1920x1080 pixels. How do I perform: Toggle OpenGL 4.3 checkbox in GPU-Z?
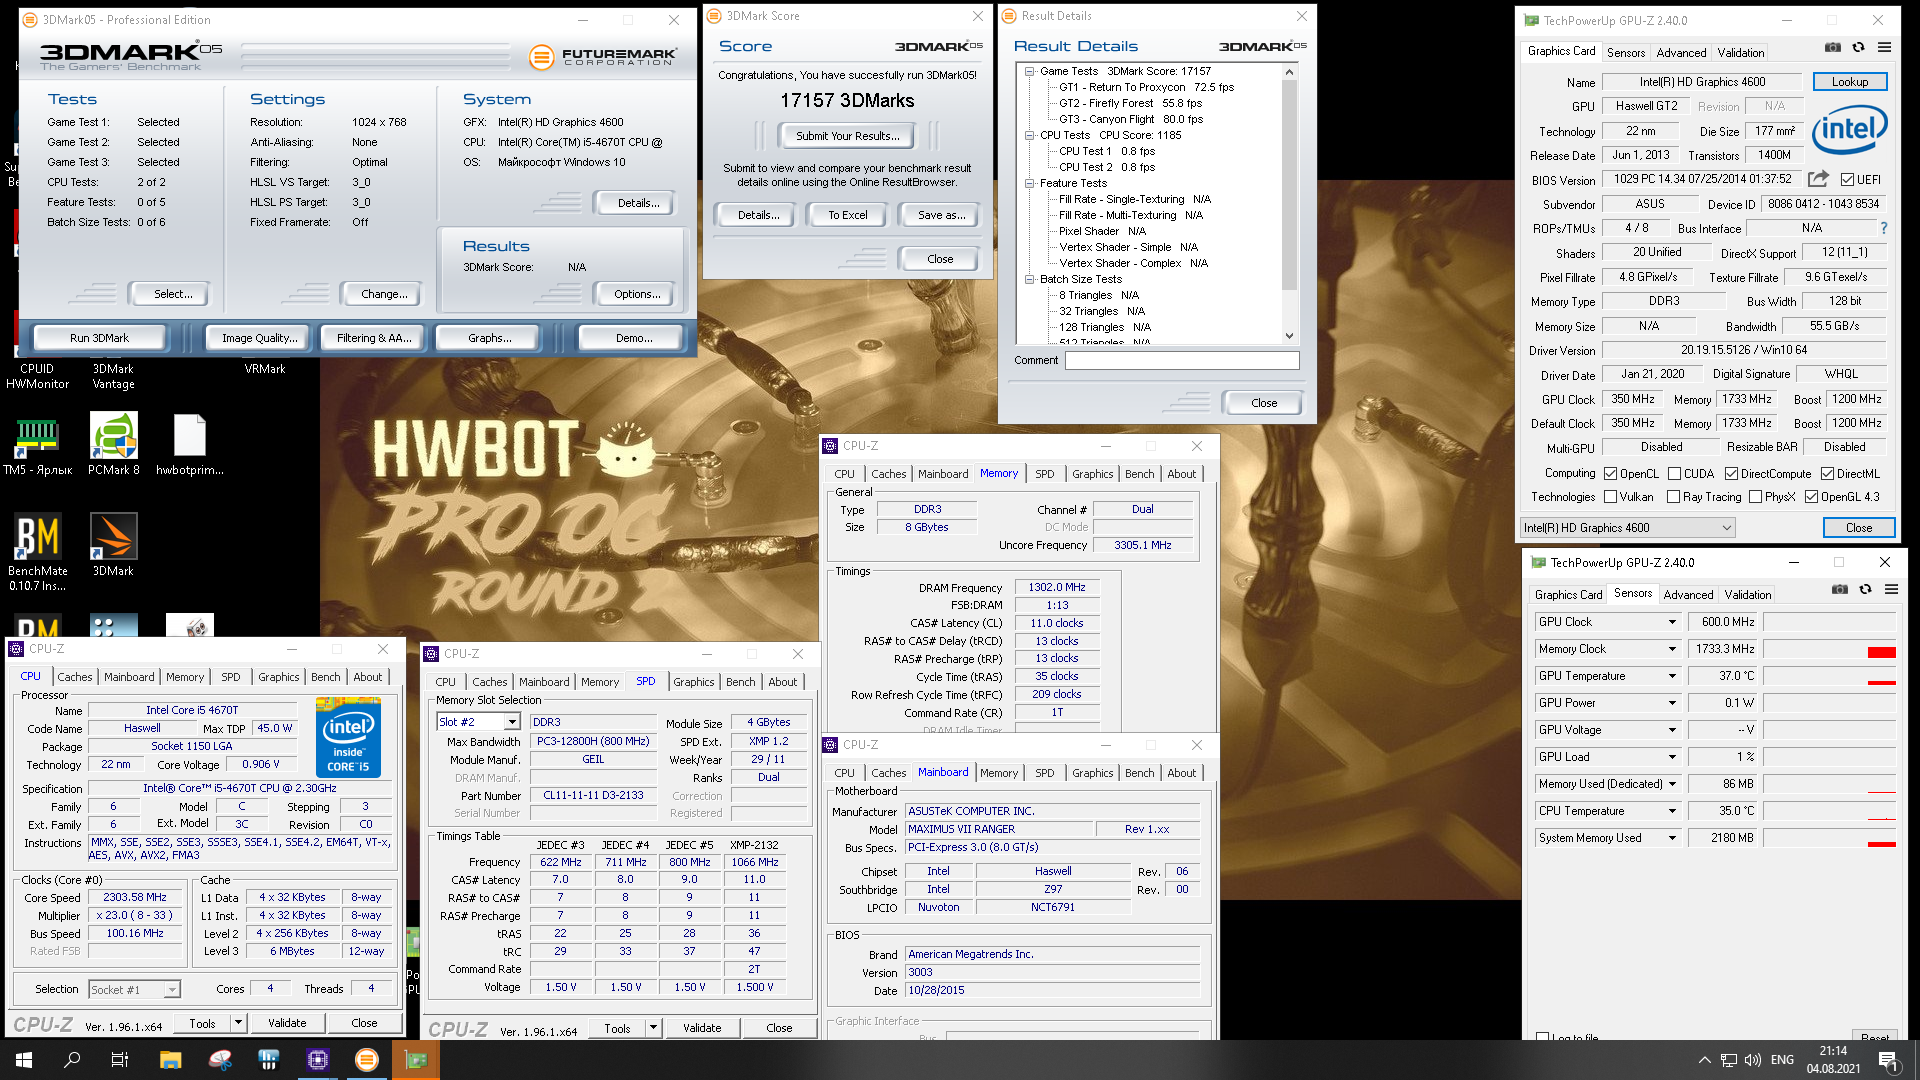(x=1811, y=497)
